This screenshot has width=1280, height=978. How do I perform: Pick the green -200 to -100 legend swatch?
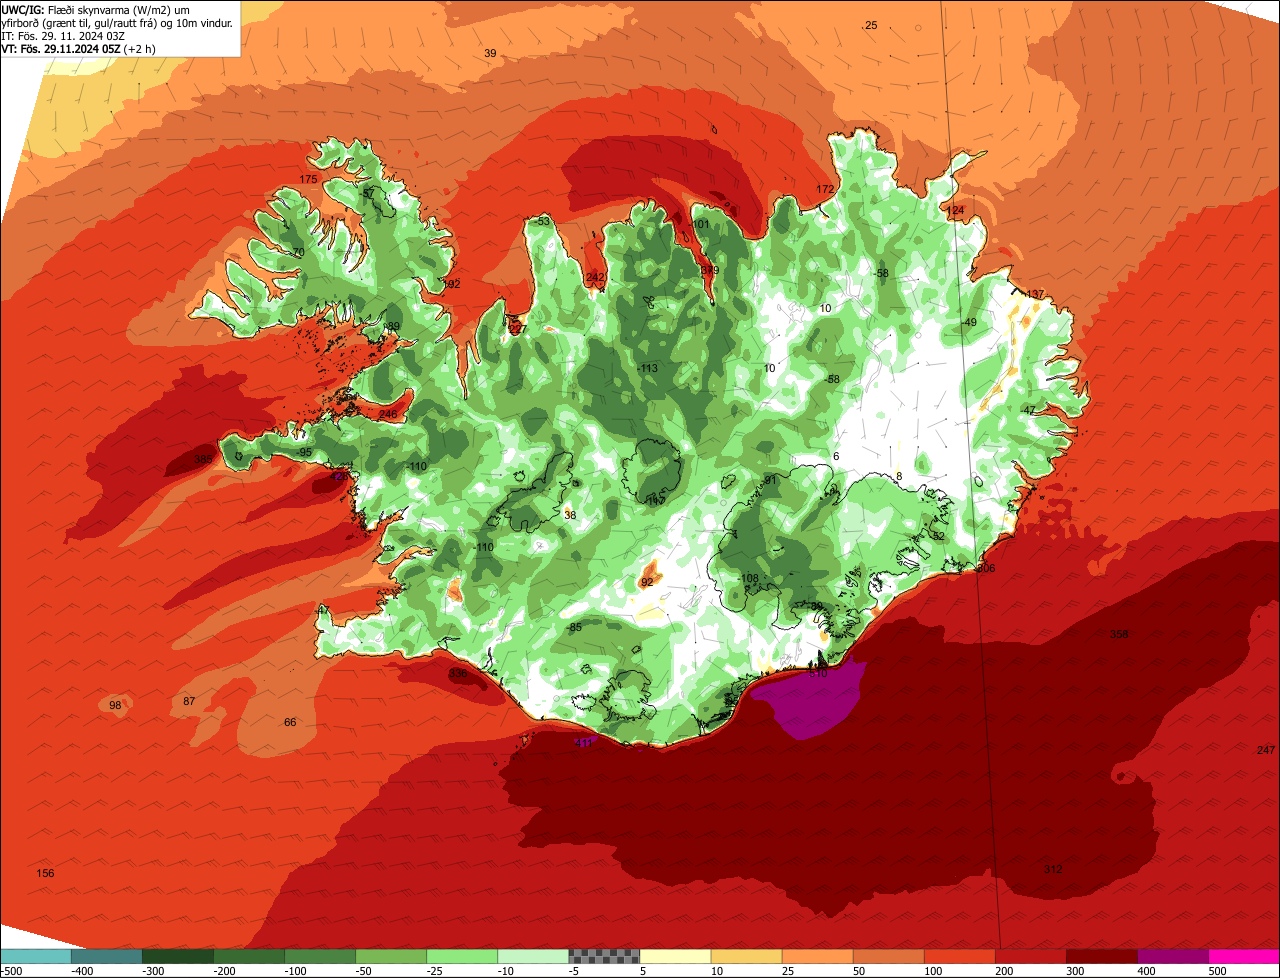pyautogui.click(x=249, y=956)
